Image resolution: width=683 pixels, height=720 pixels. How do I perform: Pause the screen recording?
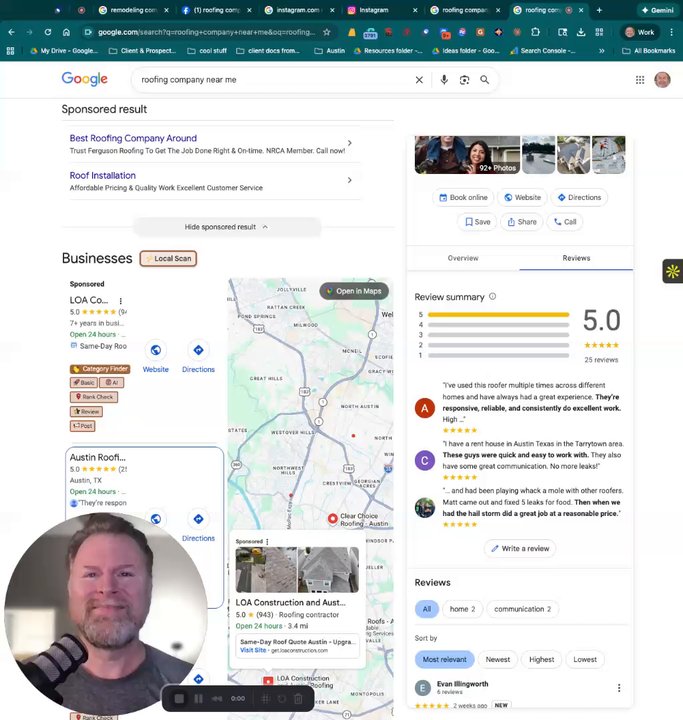198,698
